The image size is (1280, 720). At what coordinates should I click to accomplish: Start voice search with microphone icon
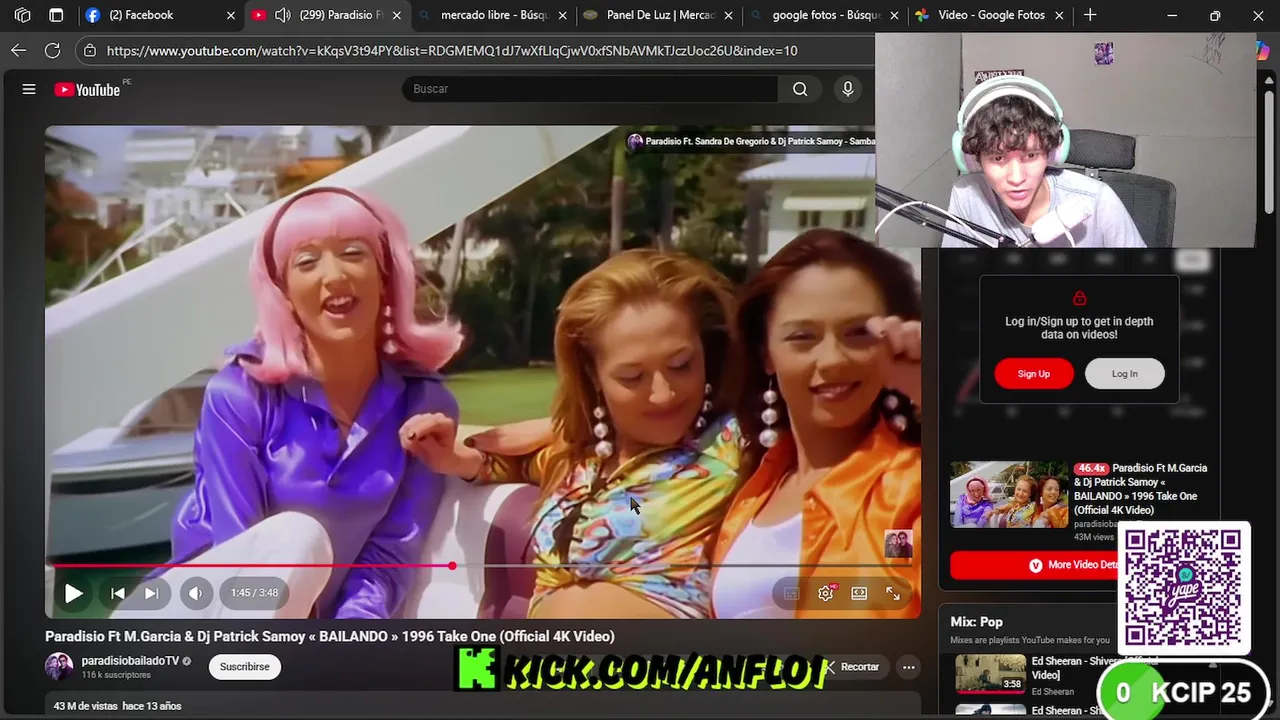click(848, 89)
